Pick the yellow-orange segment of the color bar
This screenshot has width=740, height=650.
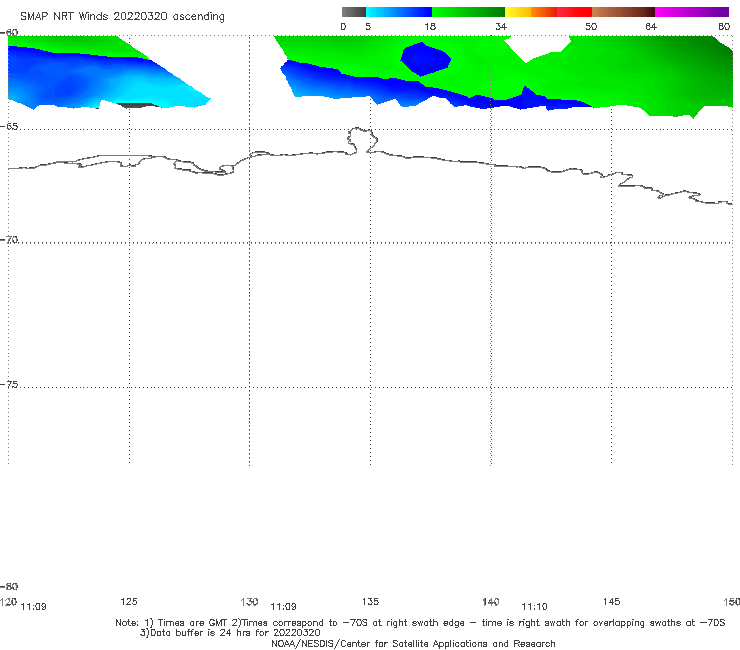tap(531, 12)
